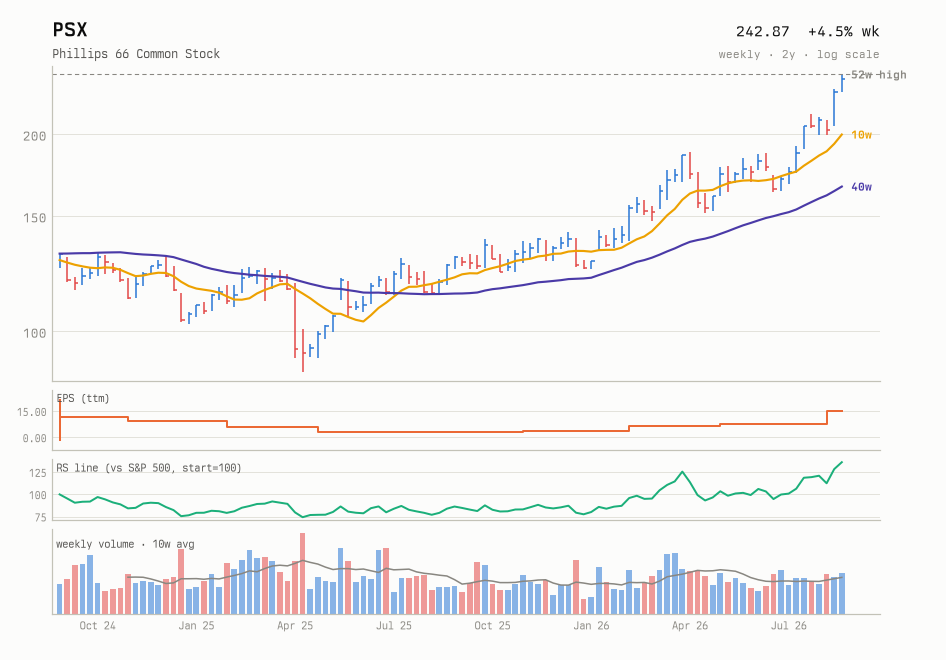Click the 0.00 EPS axis label
The image size is (946, 660).
click(x=34, y=438)
